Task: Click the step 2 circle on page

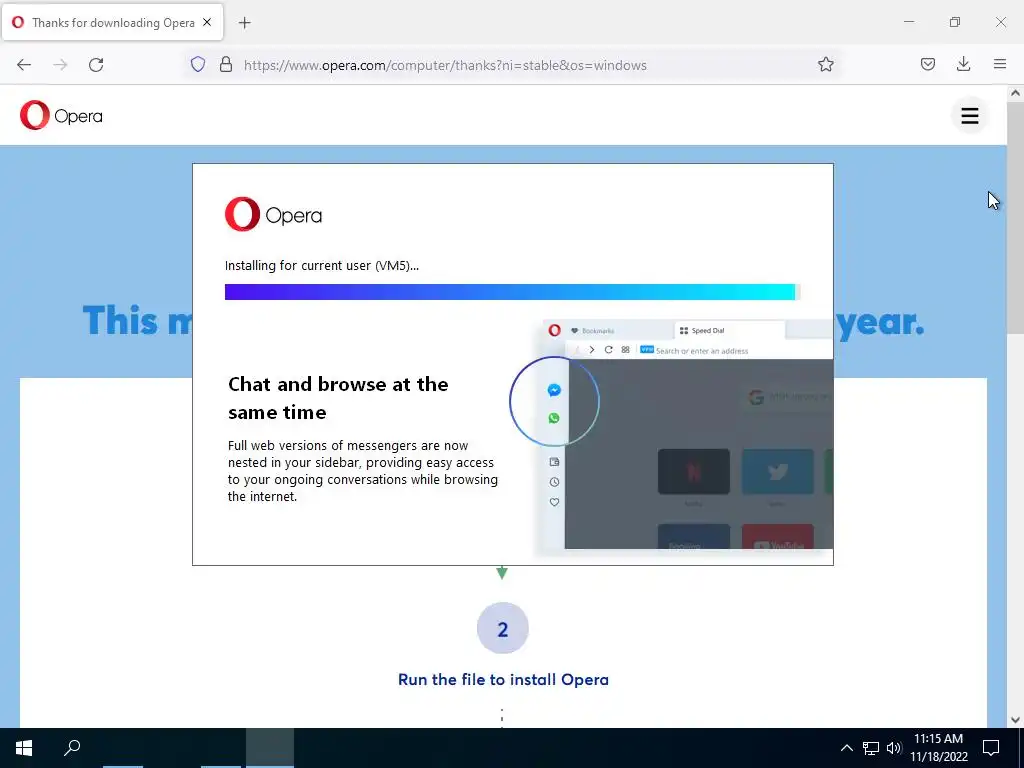Action: click(502, 628)
